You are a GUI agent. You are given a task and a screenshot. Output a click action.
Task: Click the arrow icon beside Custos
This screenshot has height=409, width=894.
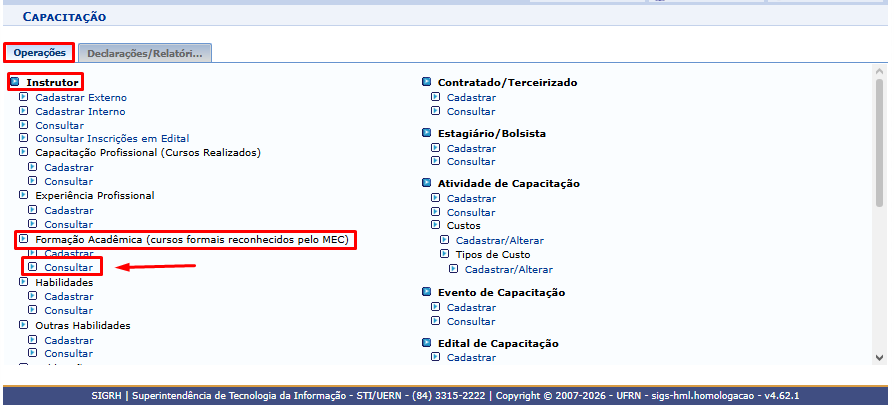pyautogui.click(x=435, y=225)
